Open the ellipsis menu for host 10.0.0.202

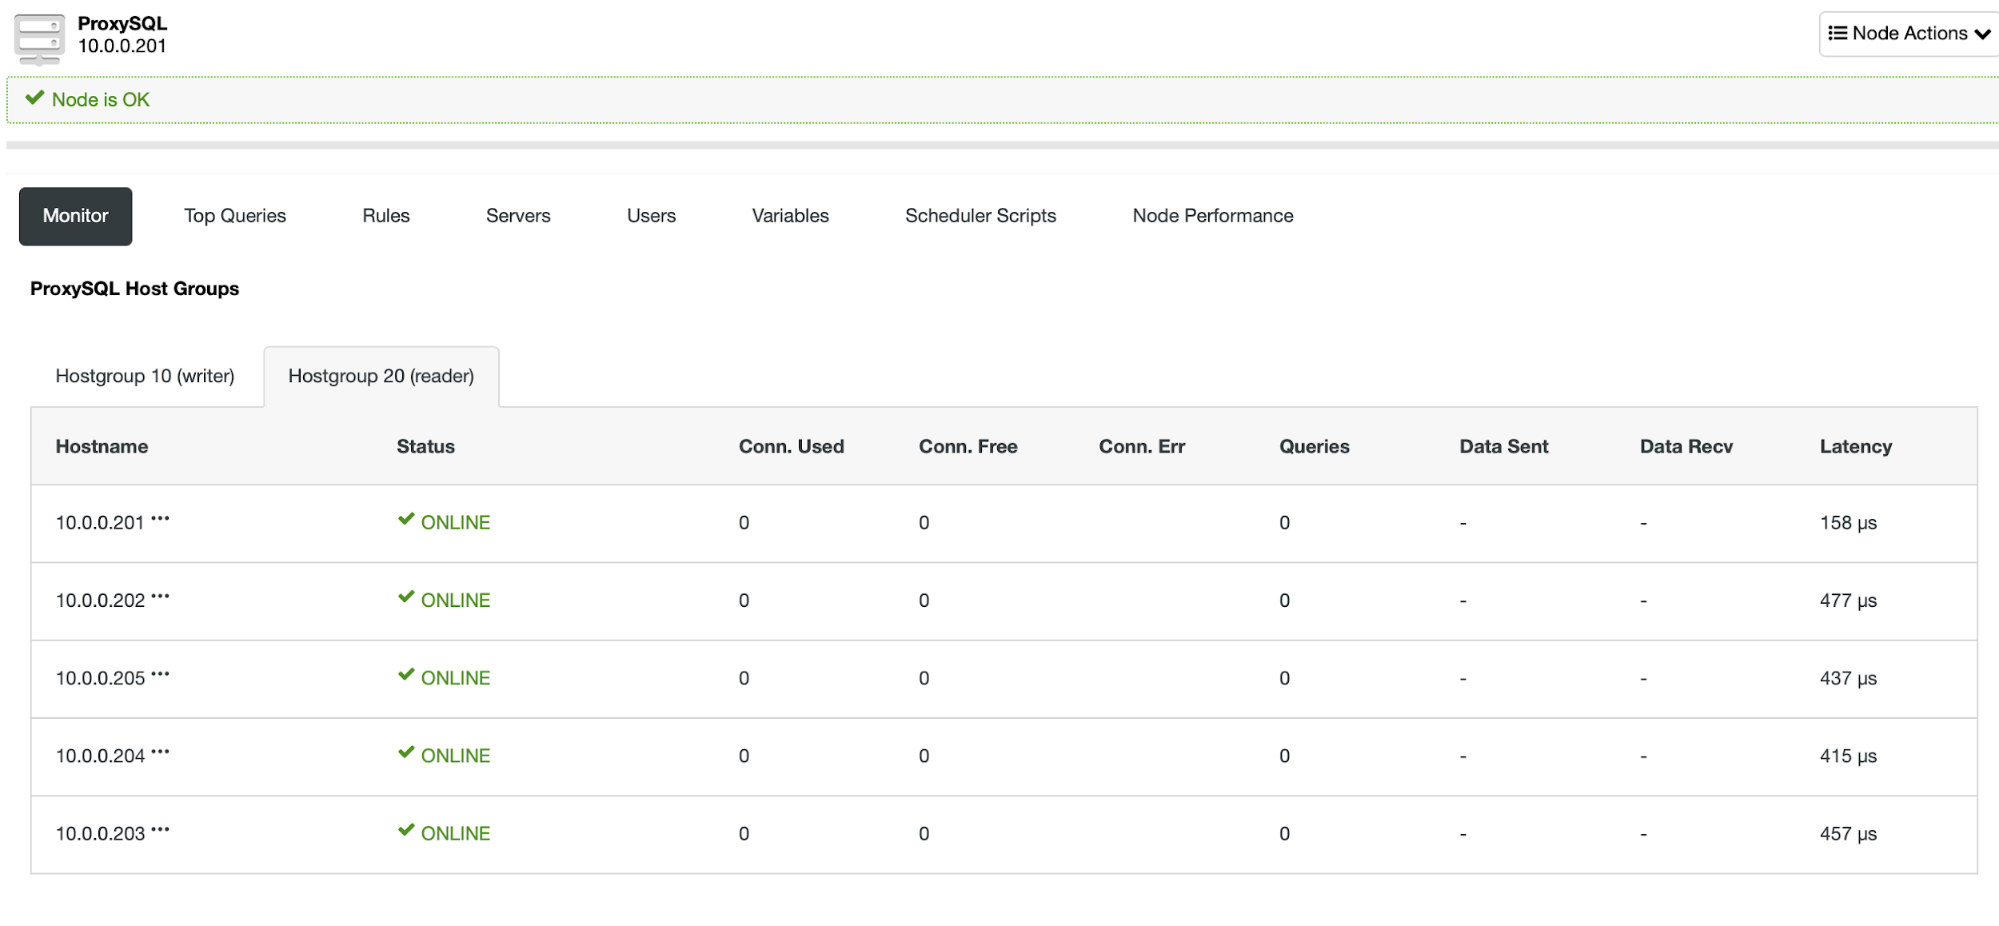click(x=160, y=596)
